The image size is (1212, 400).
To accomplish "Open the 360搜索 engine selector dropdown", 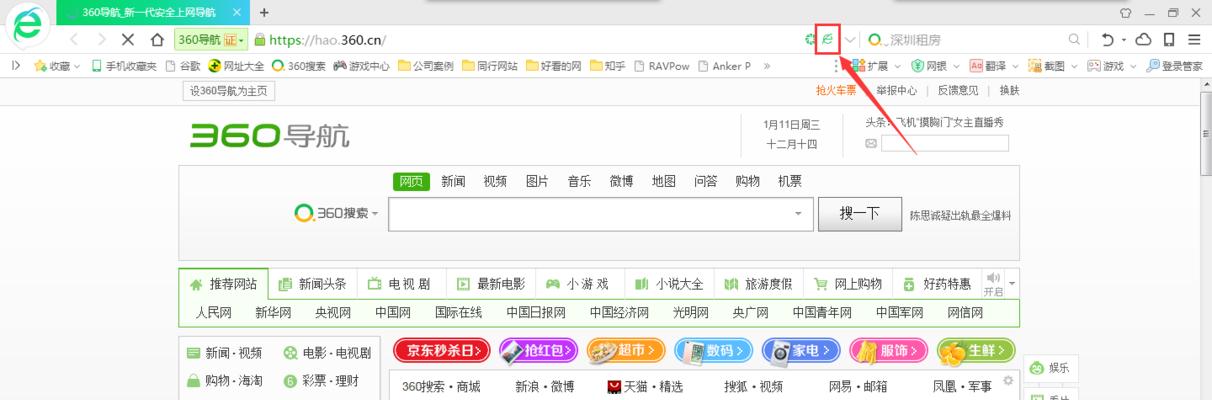I will [x=337, y=214].
